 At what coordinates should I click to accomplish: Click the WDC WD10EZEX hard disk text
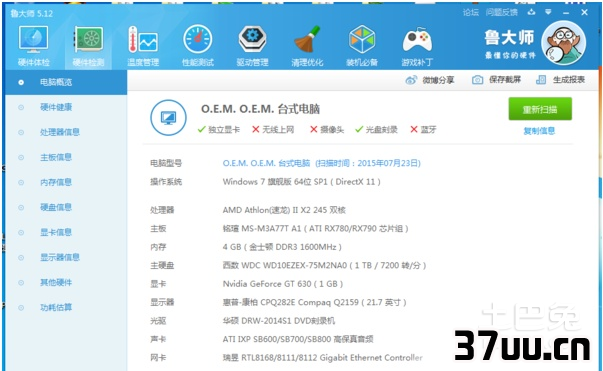pyautogui.click(x=324, y=266)
